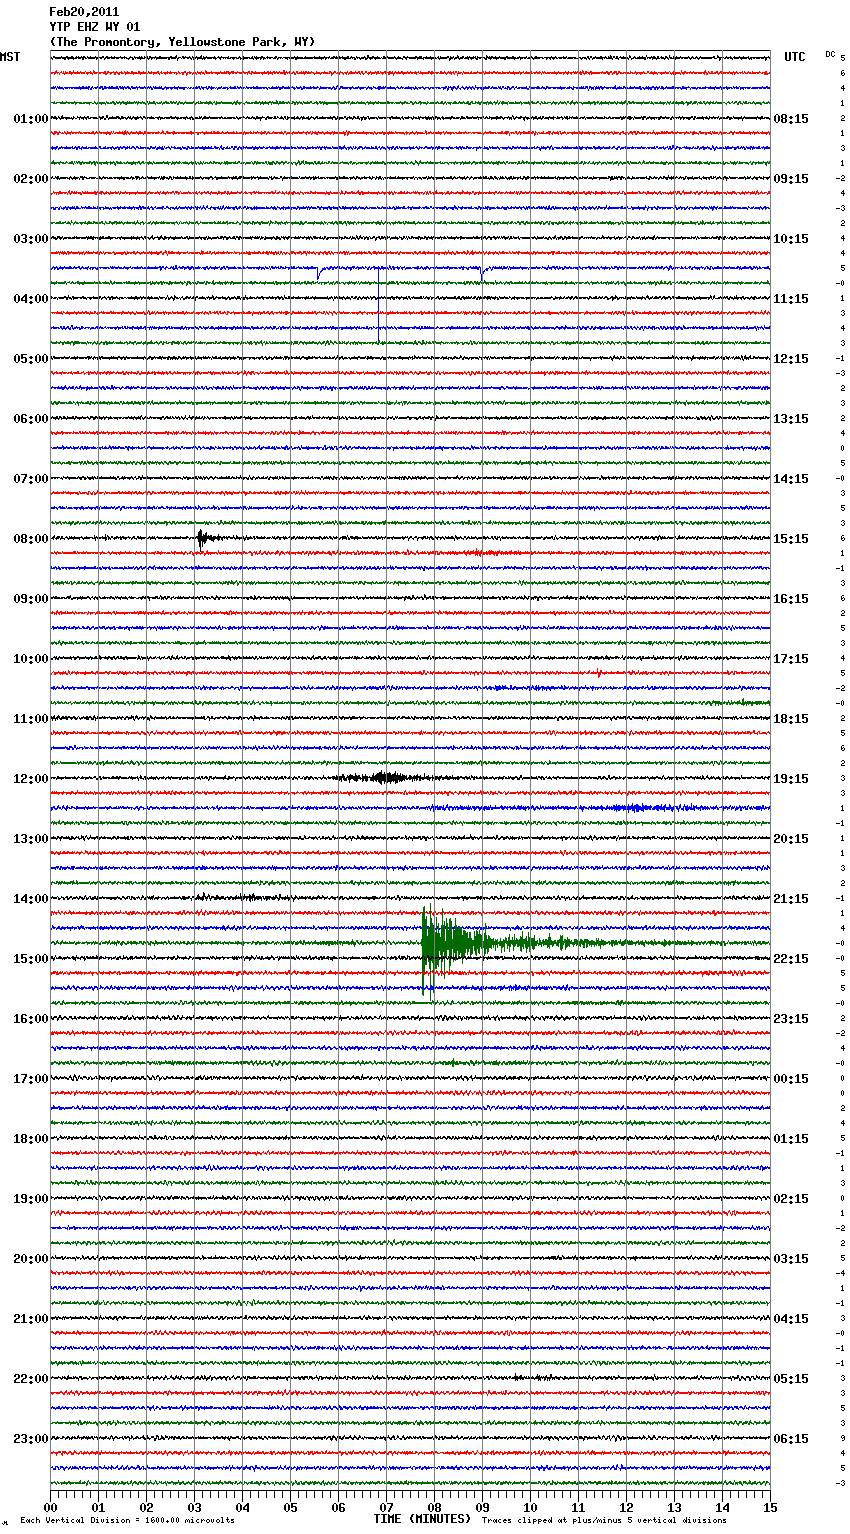Click the 08 tick on the minutes axis

tap(434, 1507)
